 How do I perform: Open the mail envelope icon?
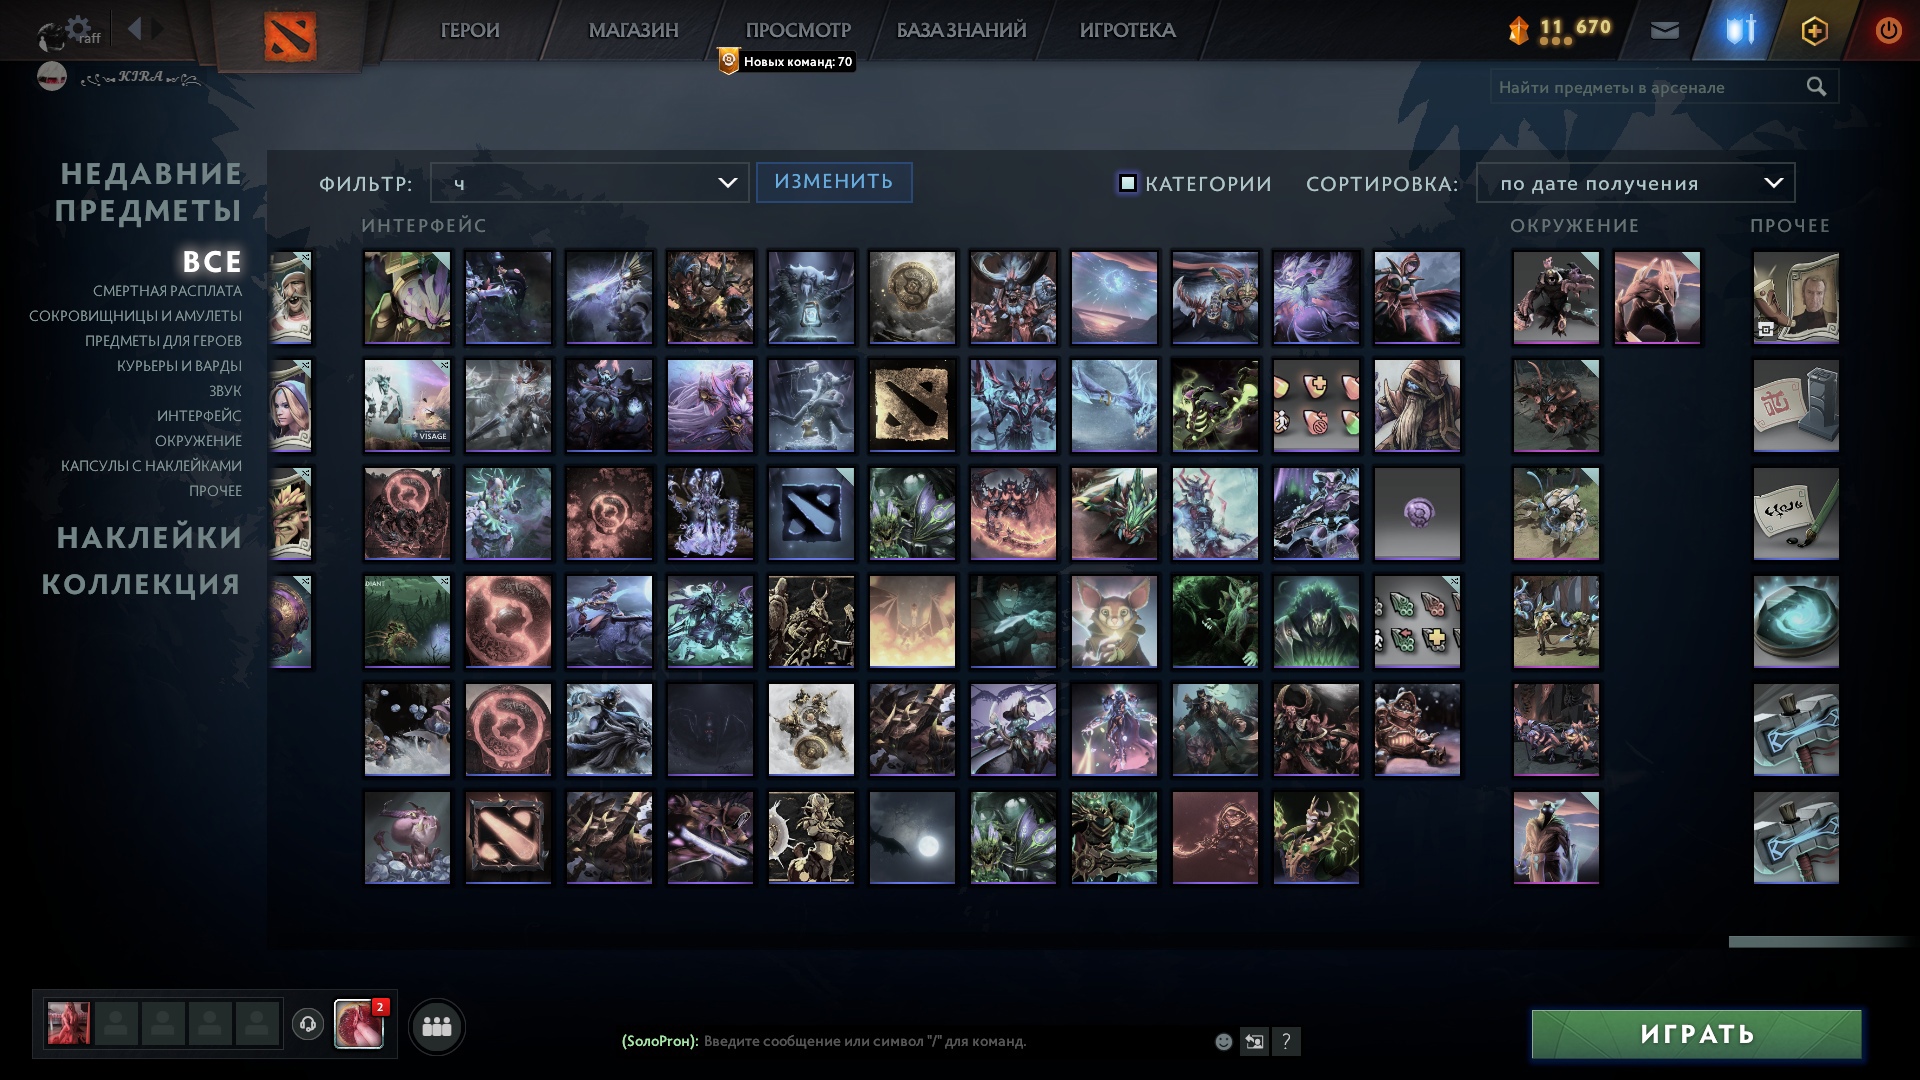pyautogui.click(x=1664, y=31)
